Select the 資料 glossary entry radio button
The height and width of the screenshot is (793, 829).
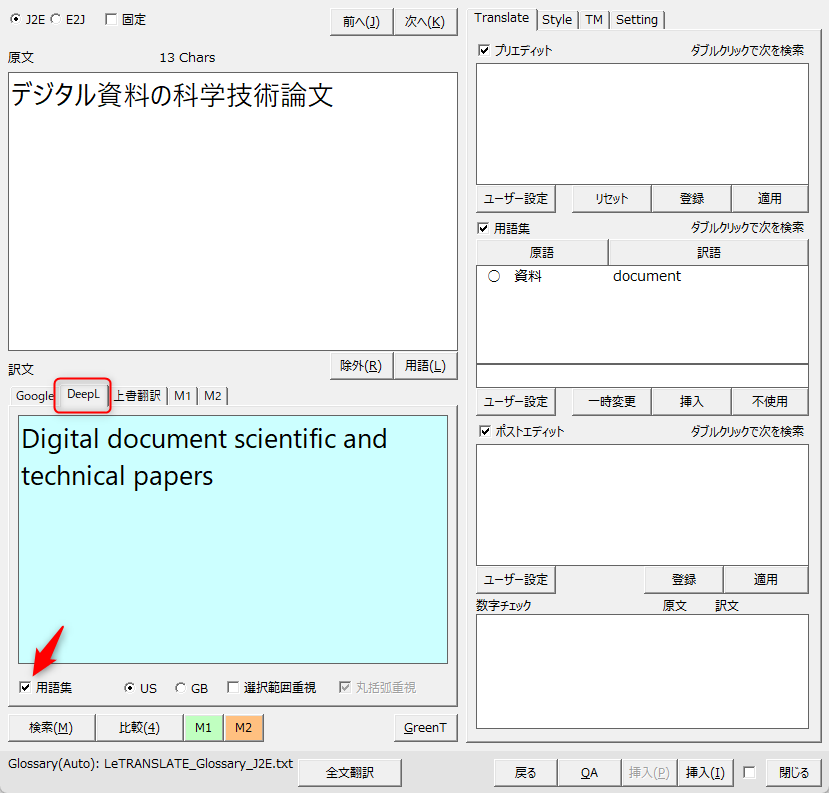(x=494, y=277)
